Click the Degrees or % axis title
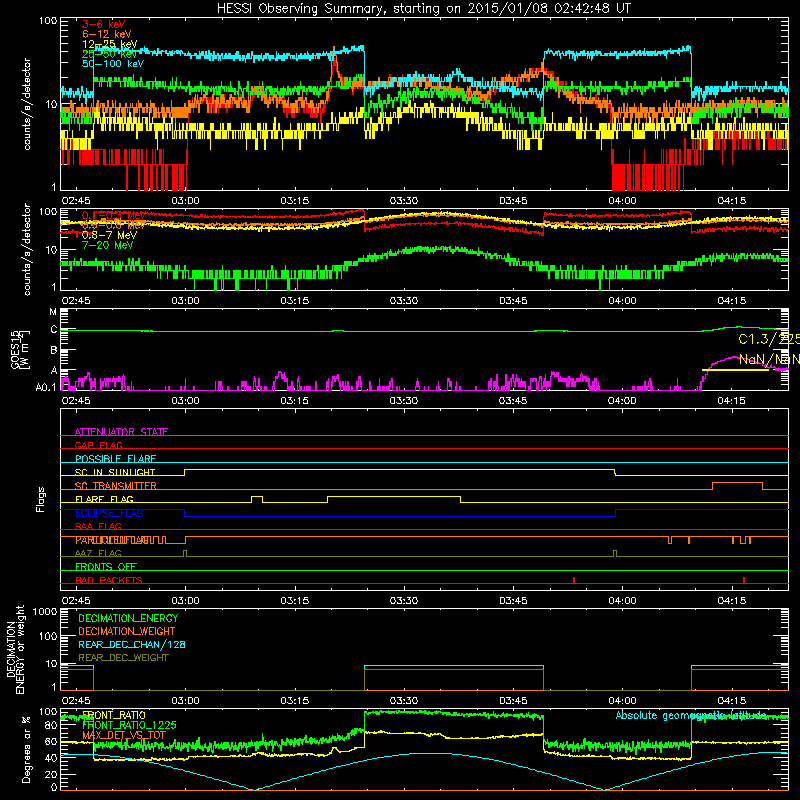 [x=26, y=749]
